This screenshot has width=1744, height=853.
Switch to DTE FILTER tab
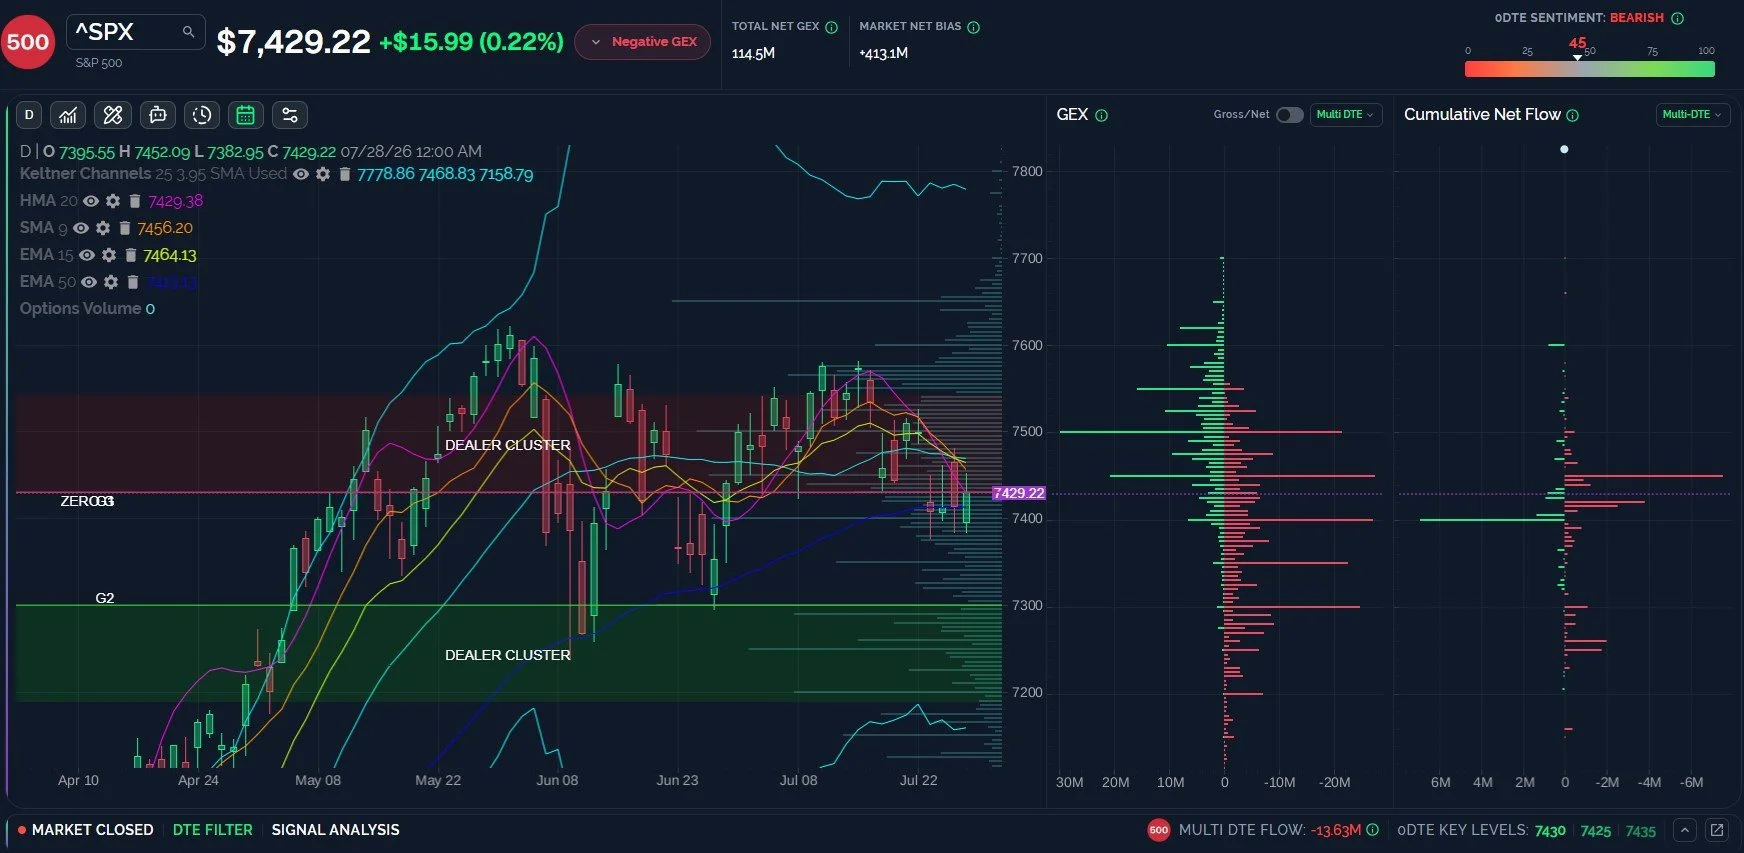[213, 830]
